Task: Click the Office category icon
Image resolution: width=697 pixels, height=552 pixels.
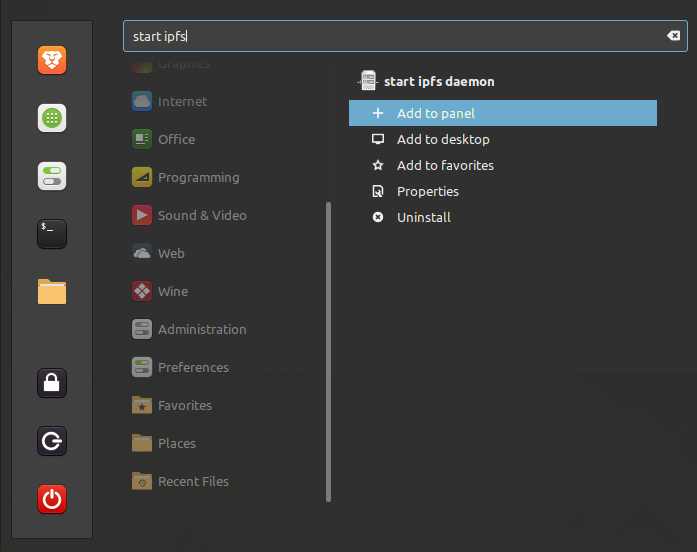Action: [142, 139]
